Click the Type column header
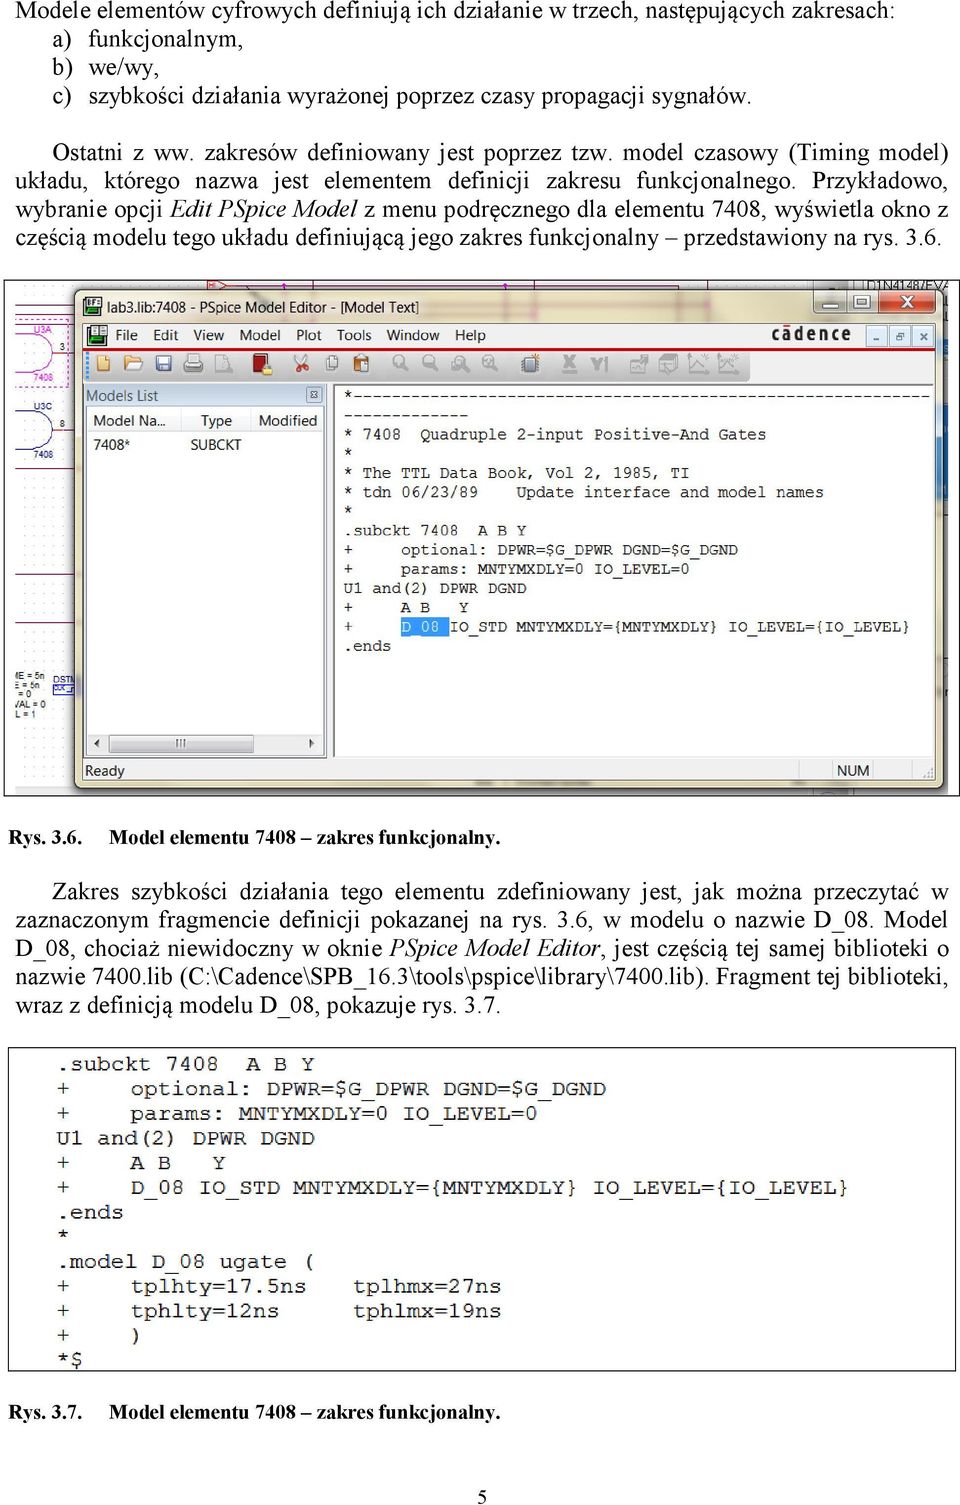This screenshot has height=1505, width=960. (x=216, y=421)
